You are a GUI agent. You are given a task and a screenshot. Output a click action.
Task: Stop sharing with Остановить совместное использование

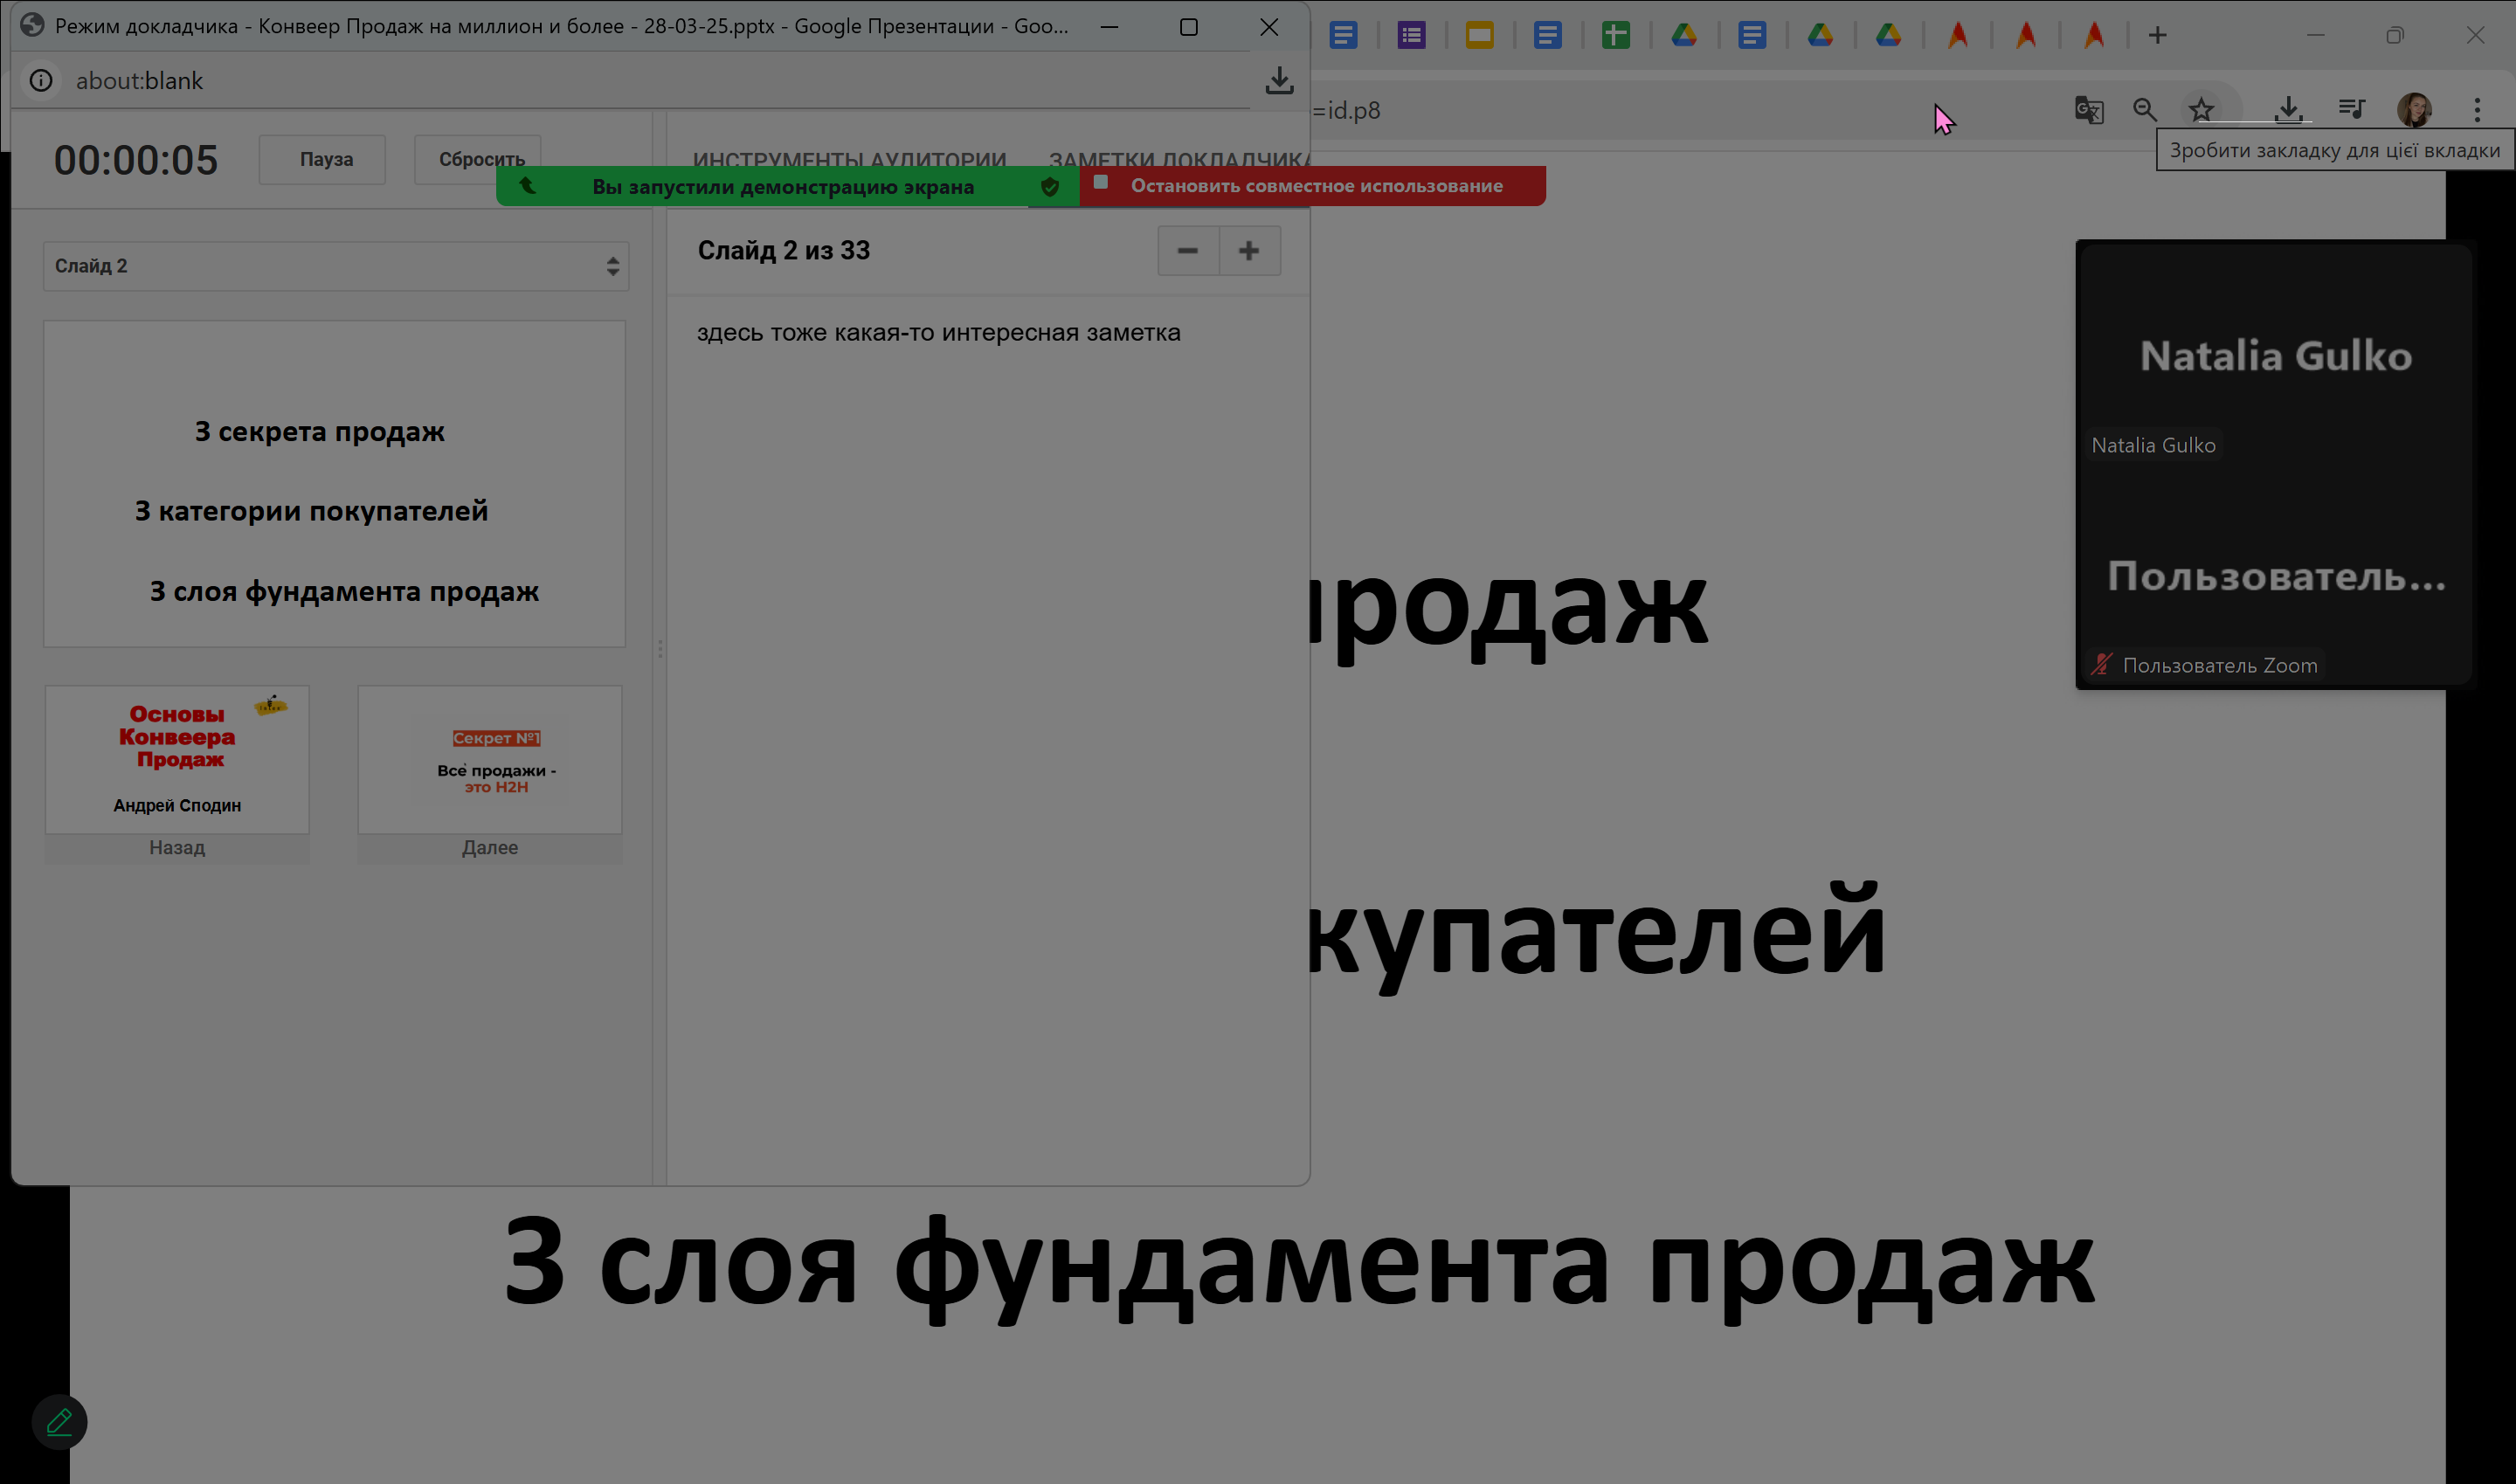click(1313, 186)
